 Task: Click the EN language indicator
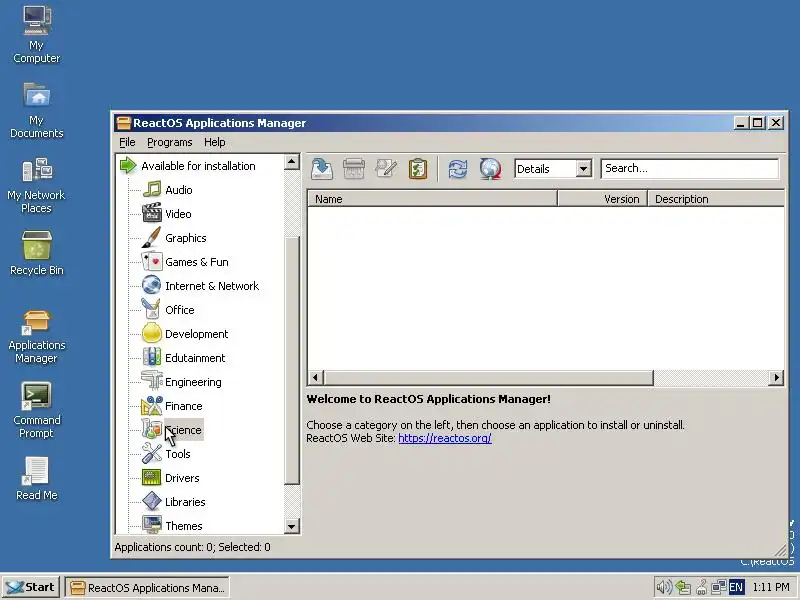coord(736,587)
